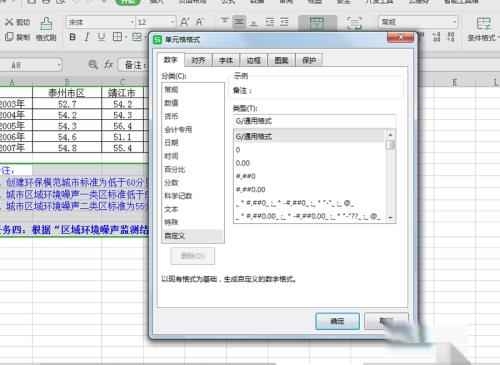
Task: Click the fx insert function icon
Action: pyautogui.click(x=108, y=64)
